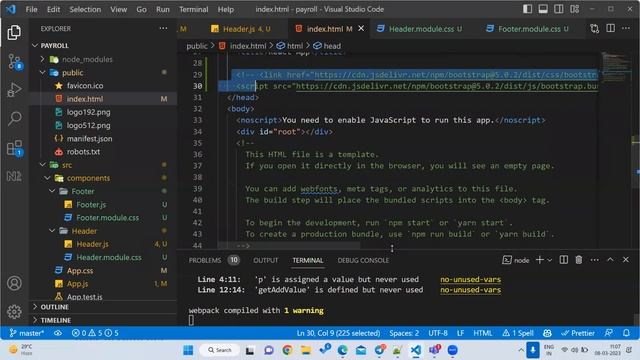Open the Run and Debug view
Screen dimensions: 640x360
[14, 90]
